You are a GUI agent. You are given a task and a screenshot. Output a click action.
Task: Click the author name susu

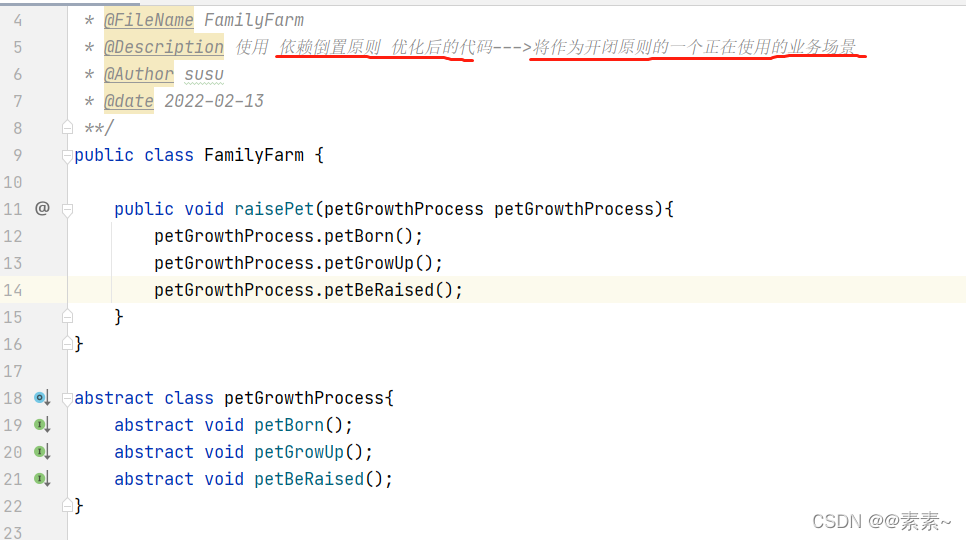(x=204, y=75)
